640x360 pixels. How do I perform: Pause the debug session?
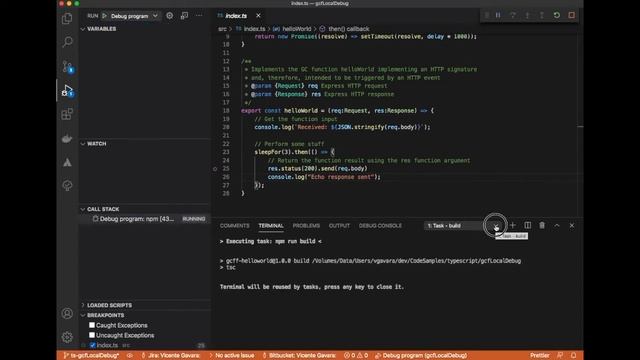coord(498,15)
